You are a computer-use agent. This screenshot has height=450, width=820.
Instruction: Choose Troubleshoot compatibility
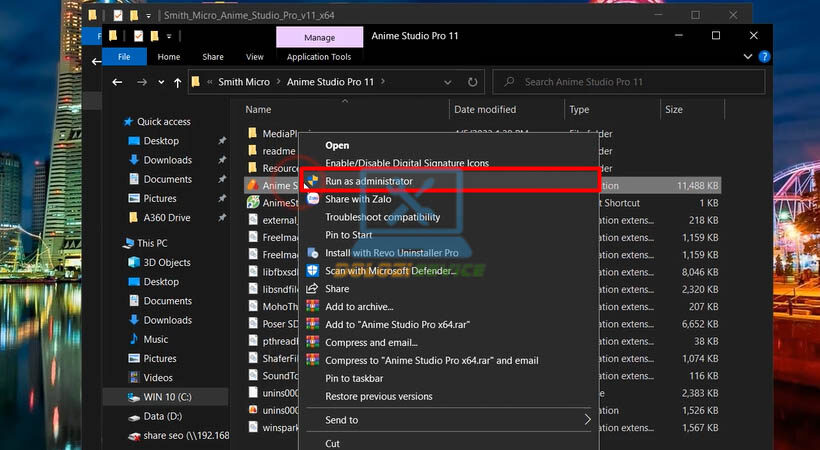(382, 217)
